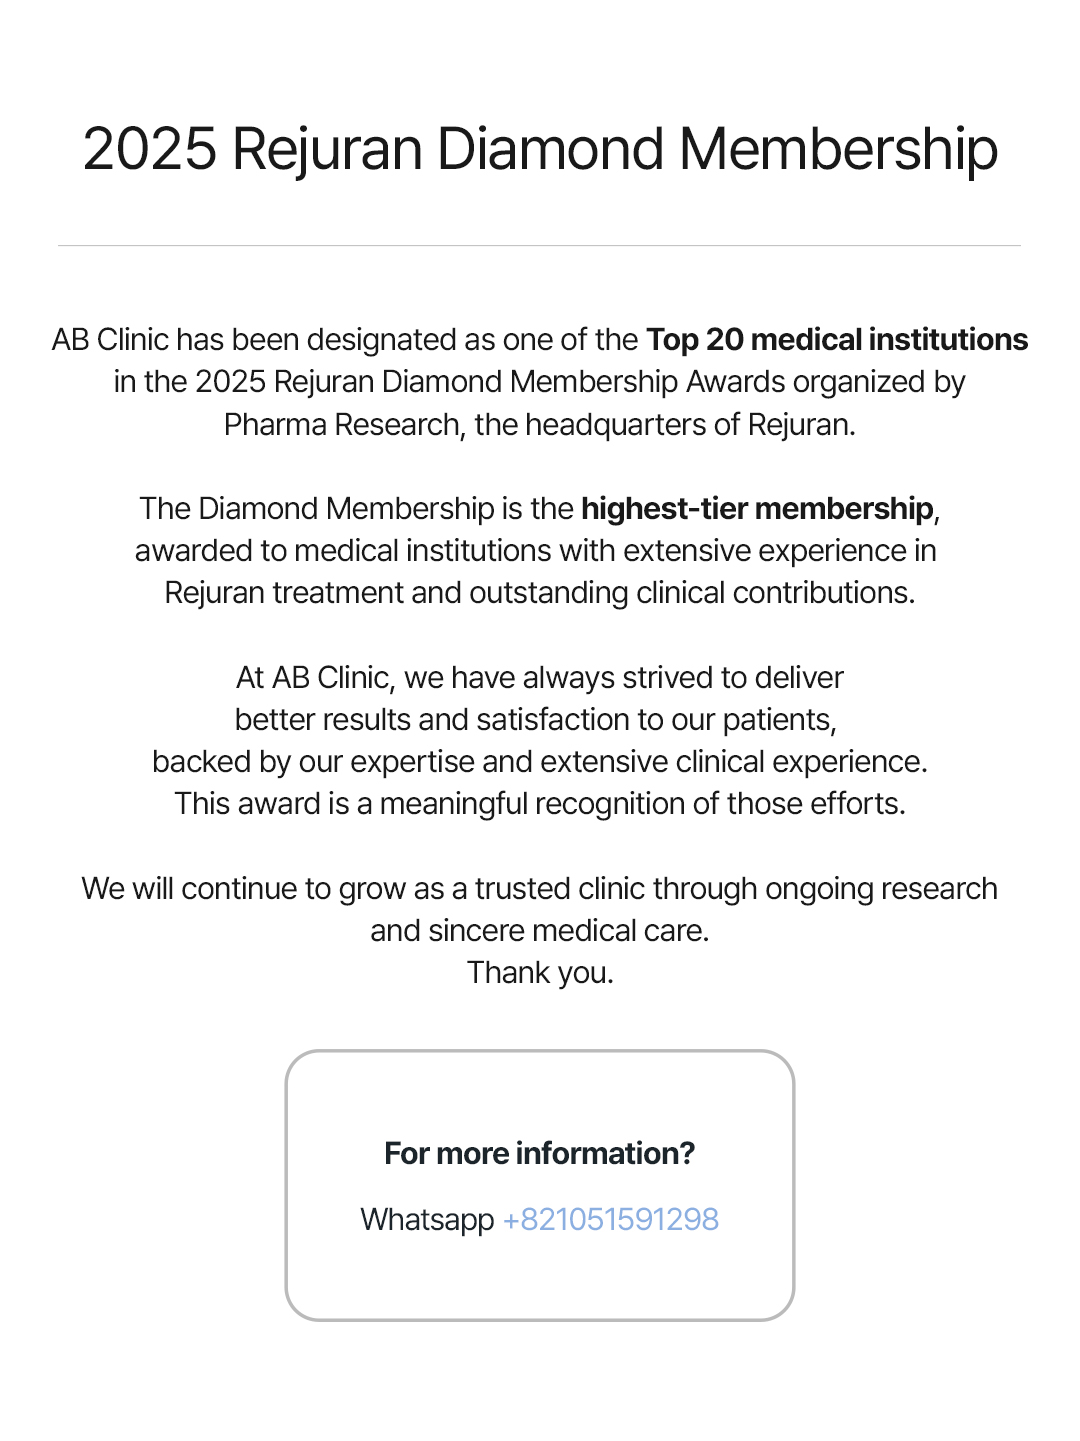Click the line starting "awarded to medical institutions"
This screenshot has height=1441, width=1080.
pyautogui.click(x=536, y=551)
